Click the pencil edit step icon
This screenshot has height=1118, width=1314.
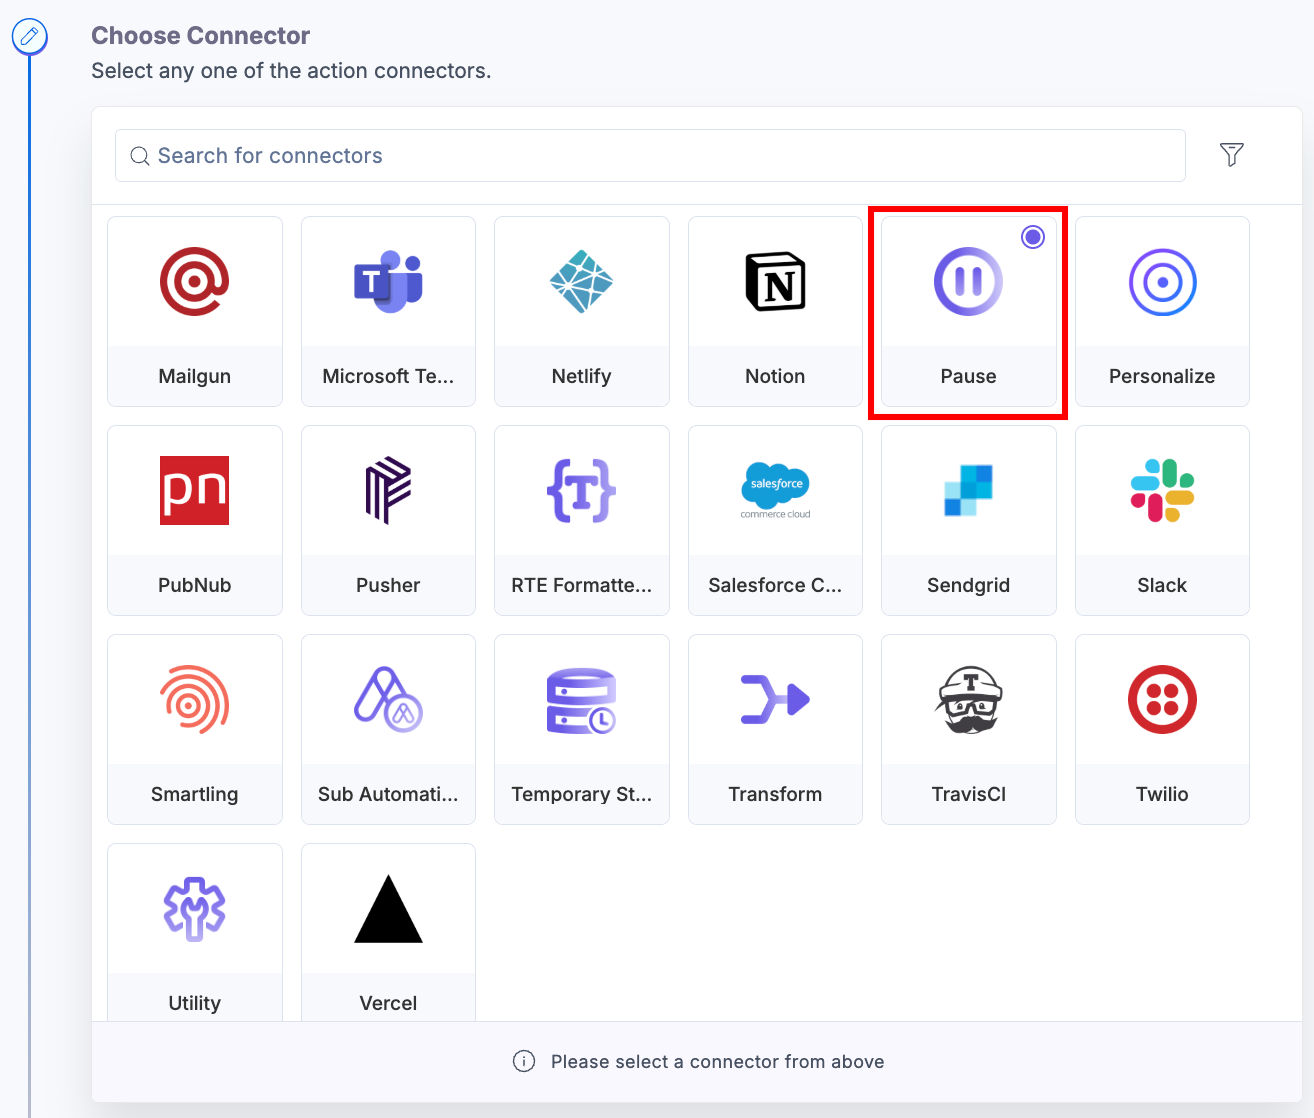pyautogui.click(x=29, y=37)
